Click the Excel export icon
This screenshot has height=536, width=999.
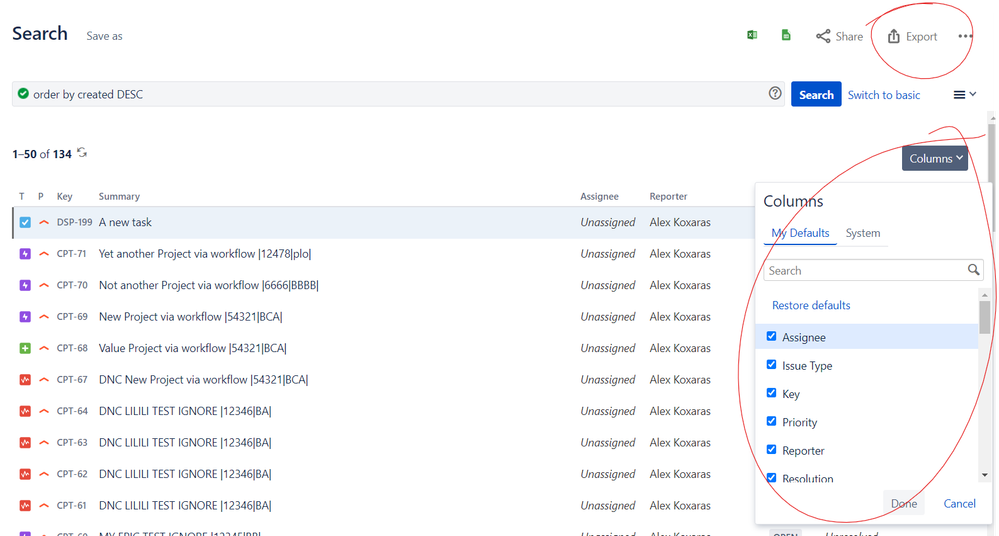[x=752, y=35]
